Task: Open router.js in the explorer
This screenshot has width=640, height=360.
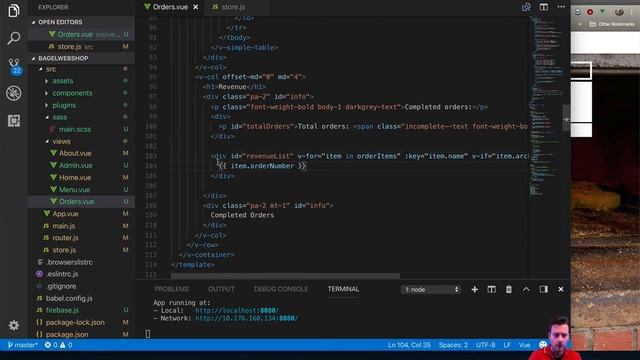Action: click(65, 238)
